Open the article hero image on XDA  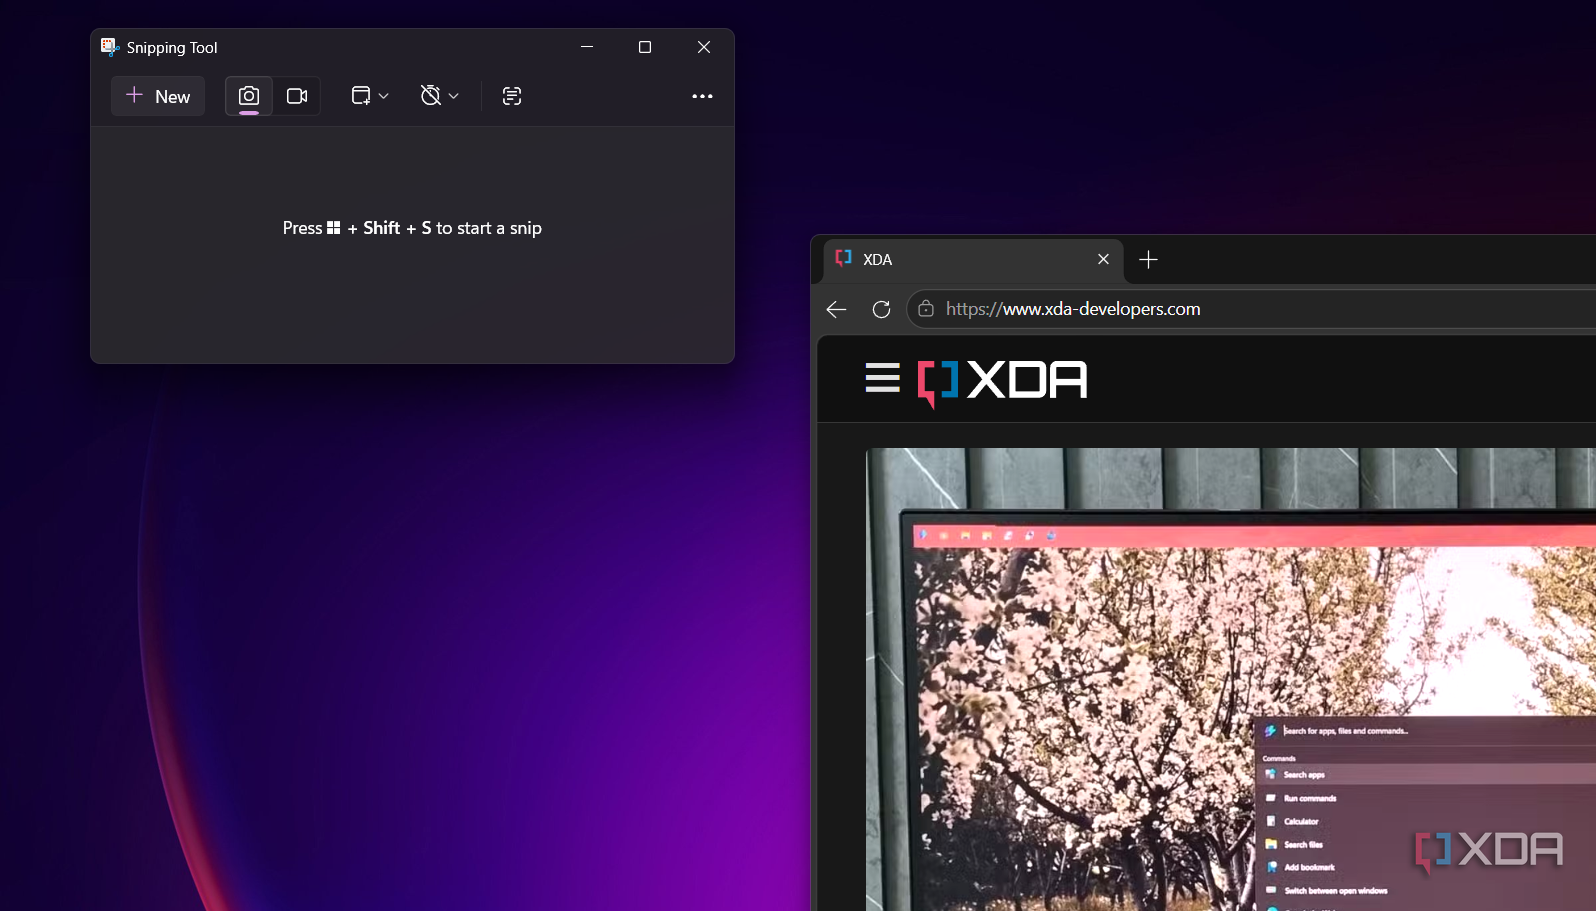pos(1231,679)
